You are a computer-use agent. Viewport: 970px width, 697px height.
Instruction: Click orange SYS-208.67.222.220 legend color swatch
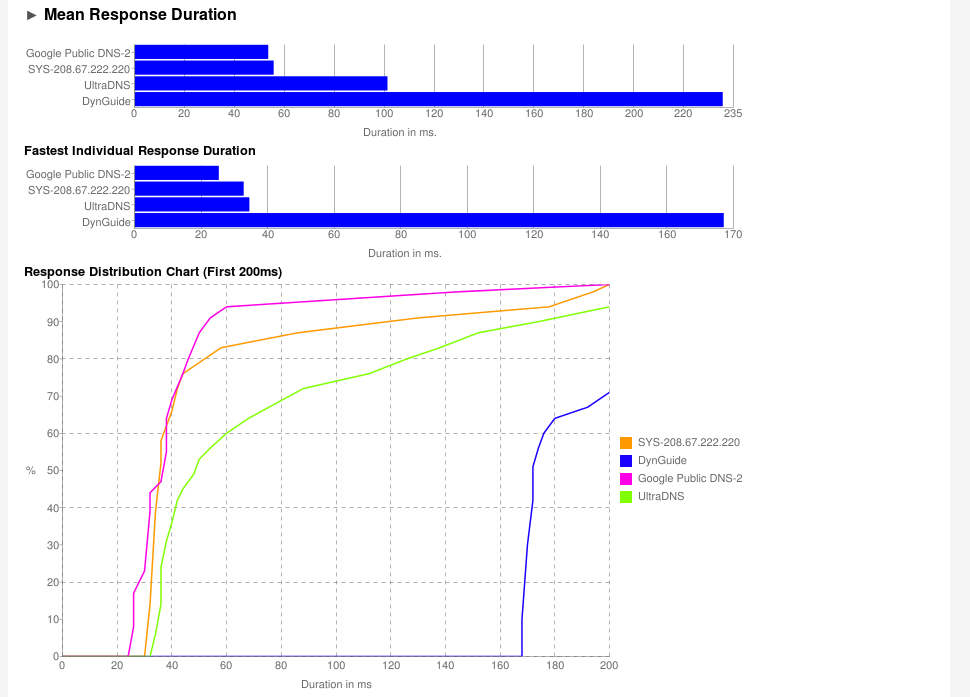click(626, 442)
